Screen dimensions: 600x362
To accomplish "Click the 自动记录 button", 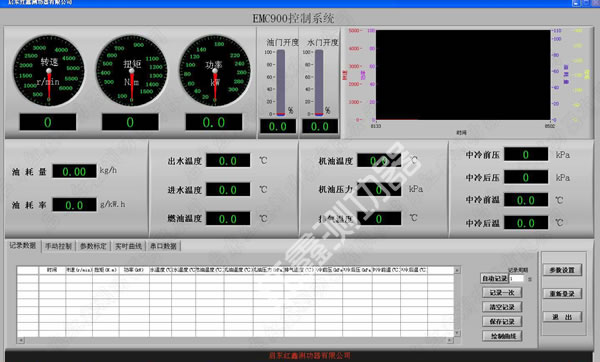I will tap(494, 279).
